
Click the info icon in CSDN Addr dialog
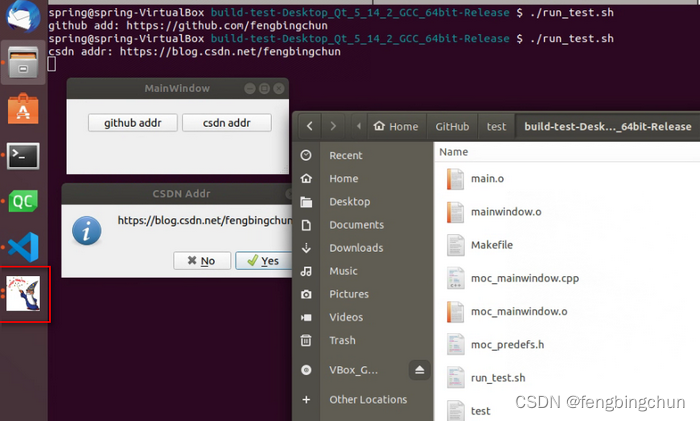[x=87, y=231]
